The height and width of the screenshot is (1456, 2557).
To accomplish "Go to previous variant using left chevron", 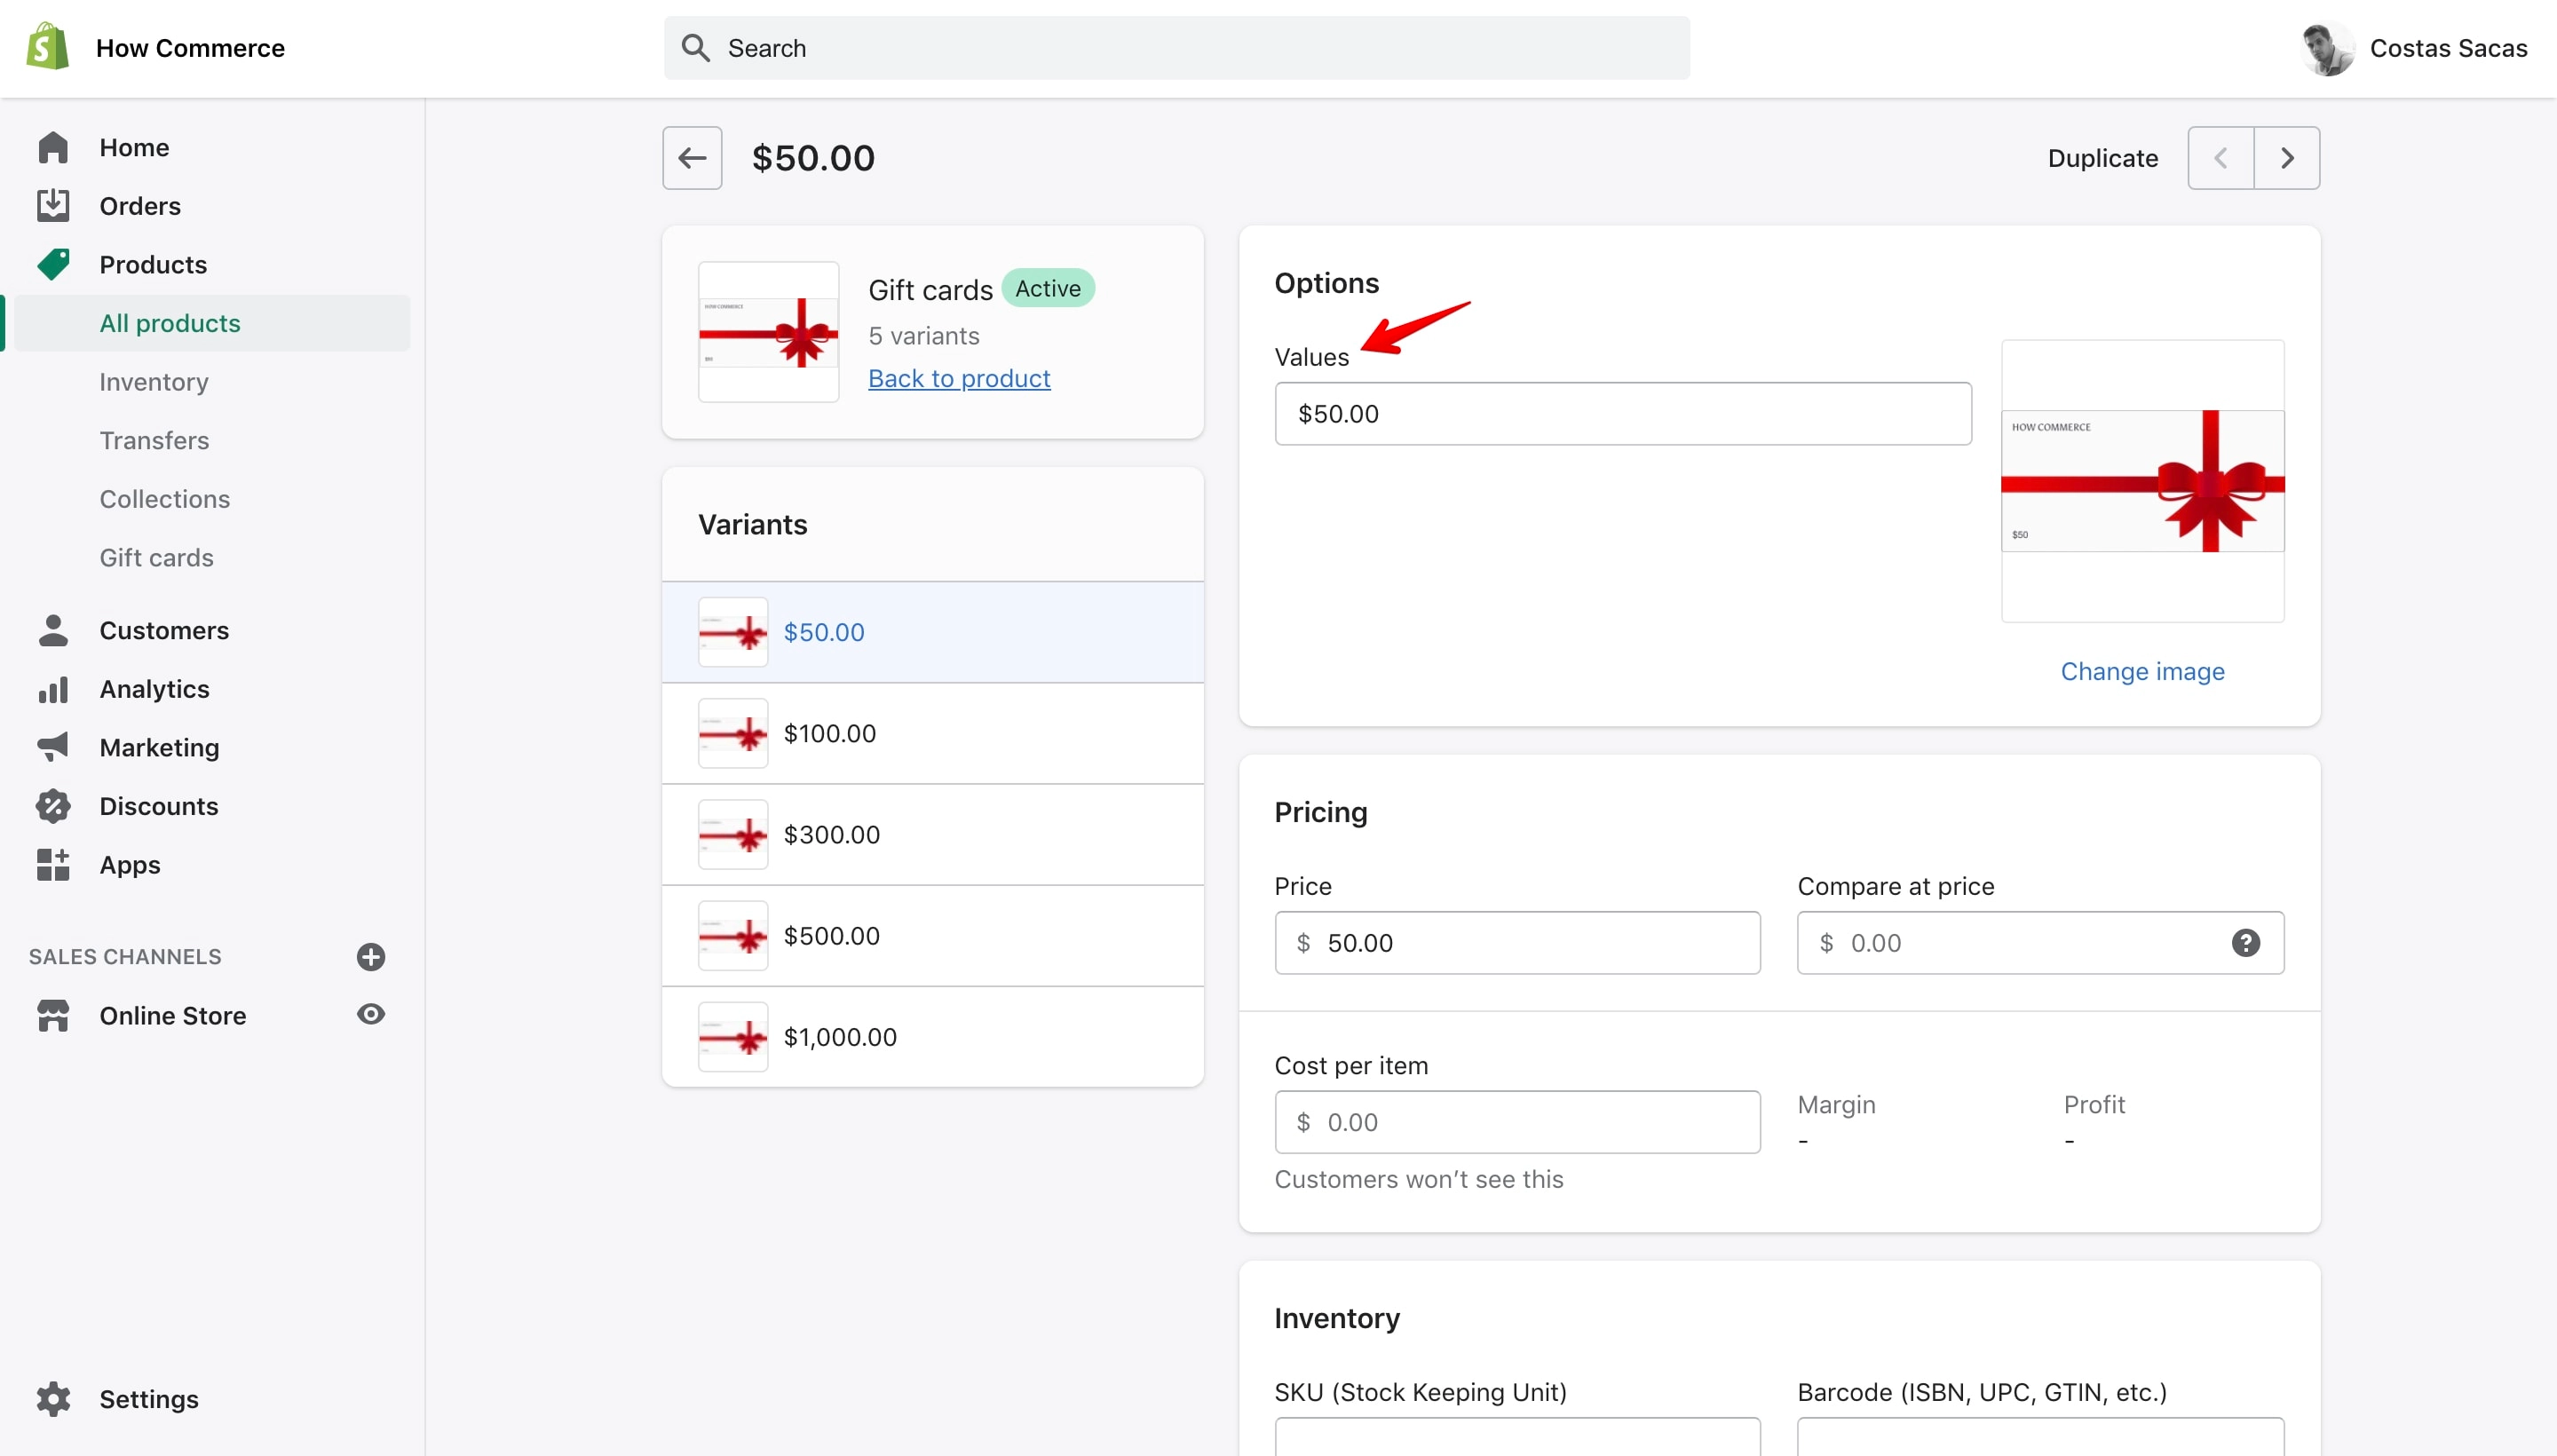I will coord(2221,158).
